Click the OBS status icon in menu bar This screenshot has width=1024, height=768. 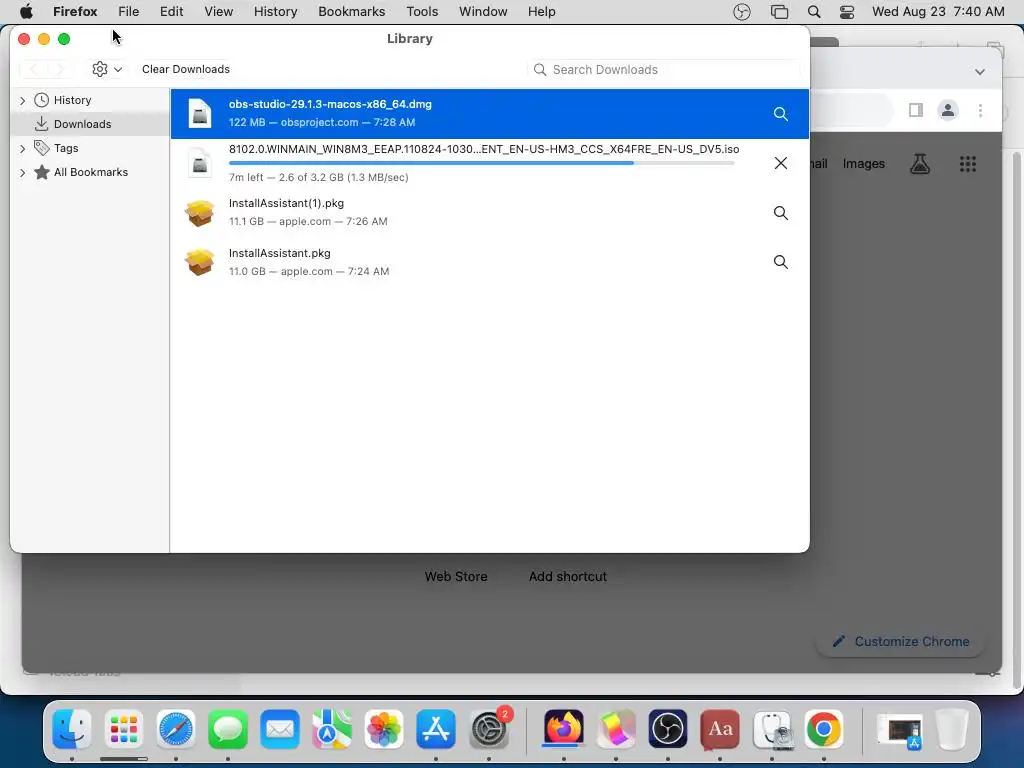[742, 12]
